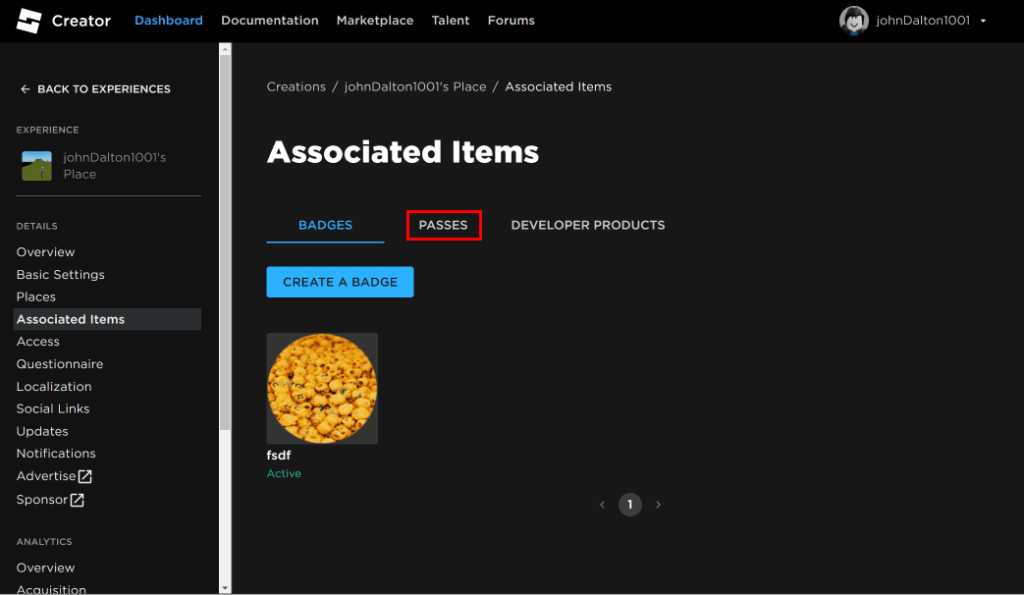Click the back arrow icon beside Back to Experiences
Screen dimensions: 1024x595
click(x=25, y=89)
